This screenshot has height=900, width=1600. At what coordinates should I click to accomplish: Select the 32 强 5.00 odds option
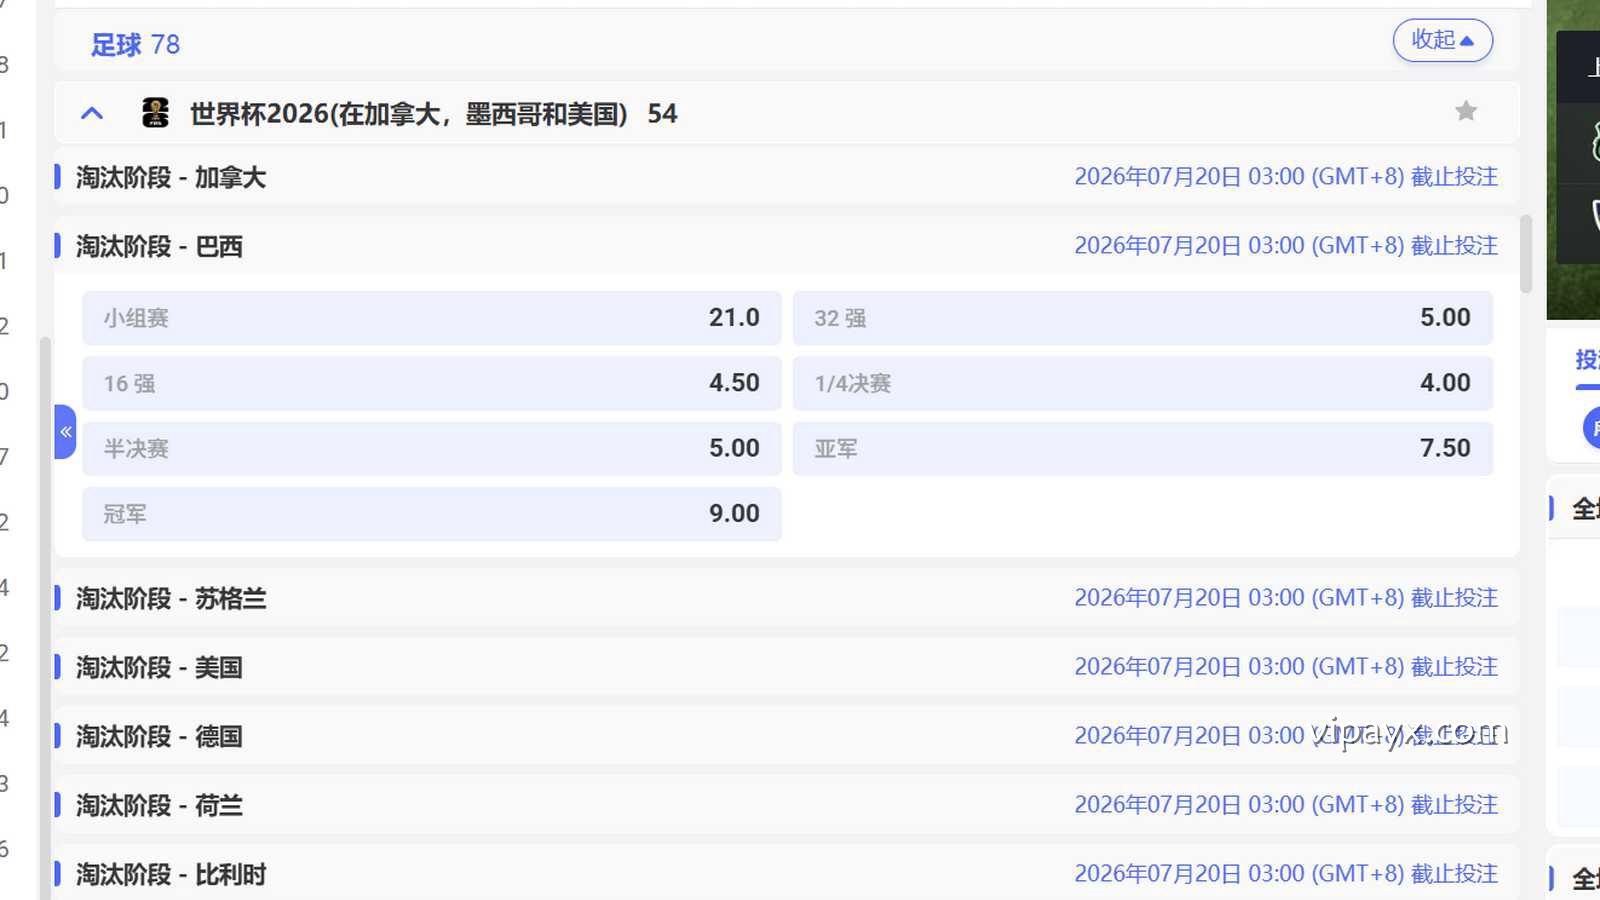click(1142, 318)
